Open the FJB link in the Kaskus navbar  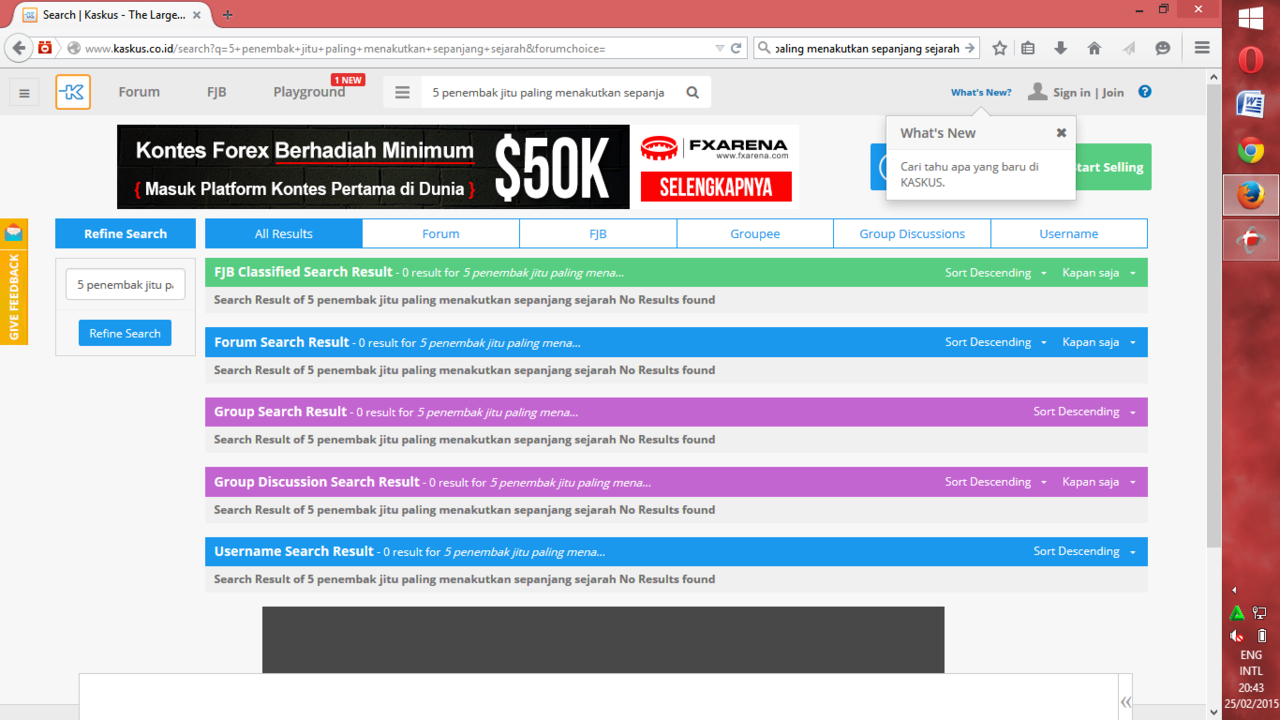tap(217, 92)
